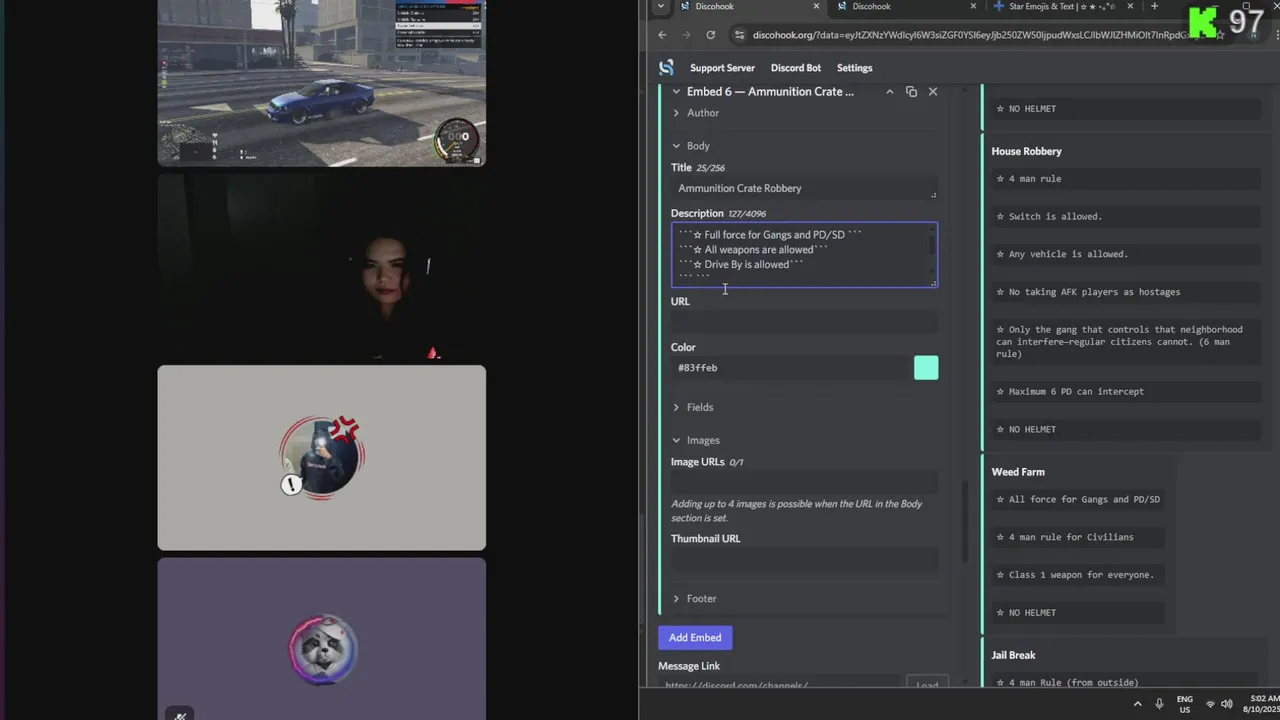Image resolution: width=1280 pixels, height=720 pixels.
Task: Open clock showing 5:02 AM
Action: 1261,704
